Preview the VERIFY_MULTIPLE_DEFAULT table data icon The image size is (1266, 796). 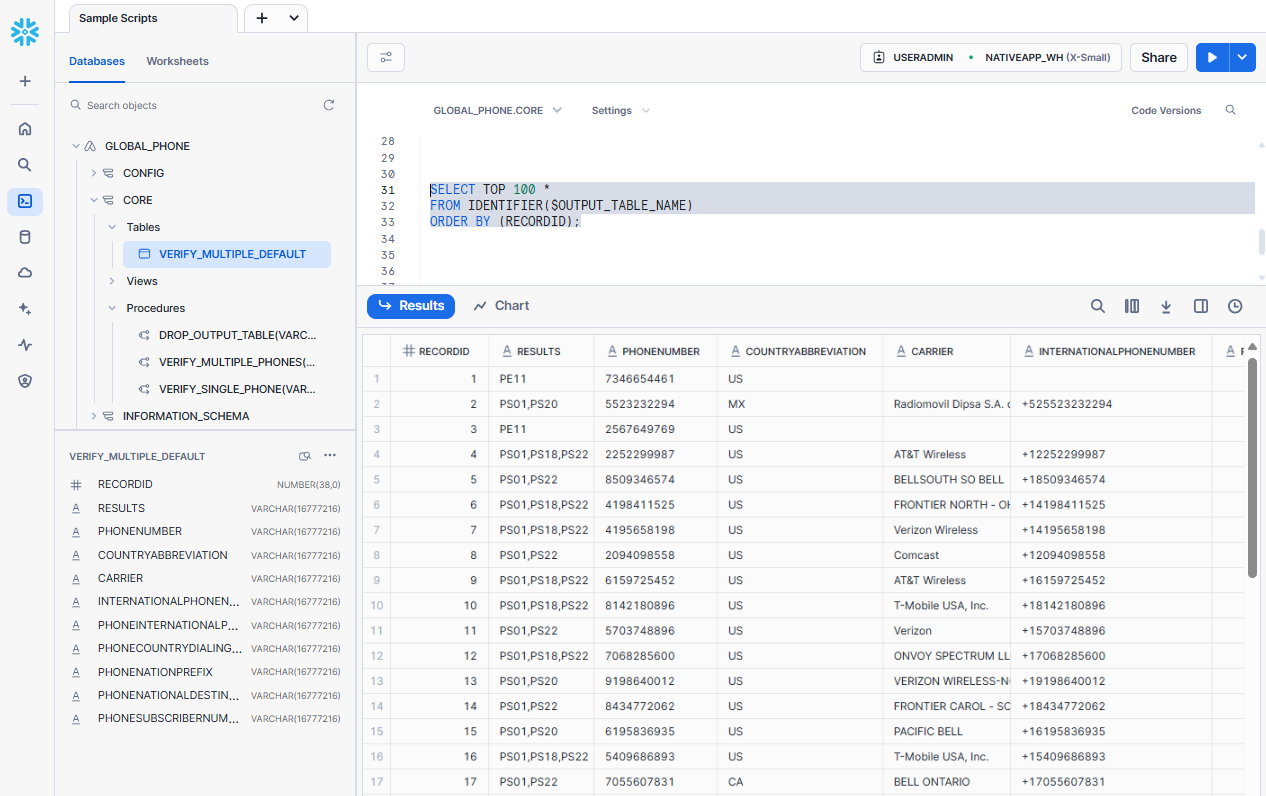pyautogui.click(x=305, y=456)
